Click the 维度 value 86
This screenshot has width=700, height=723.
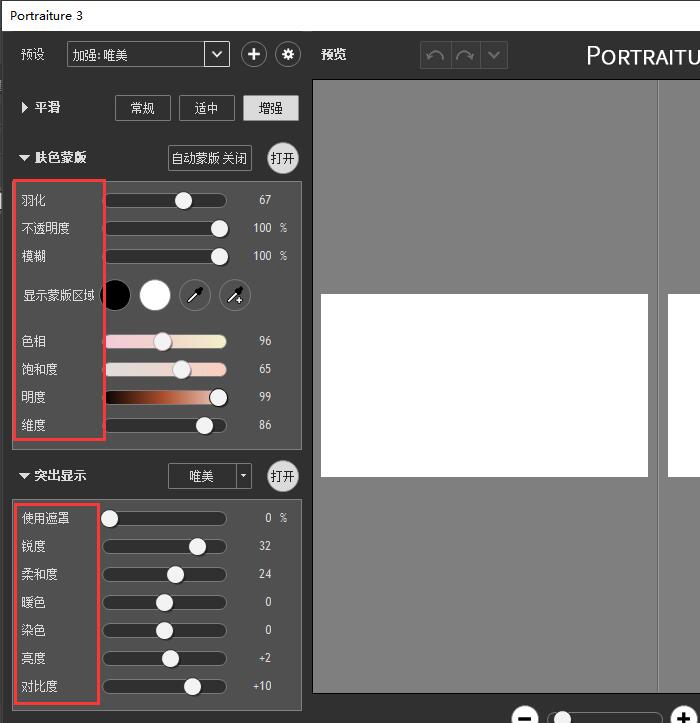[265, 425]
